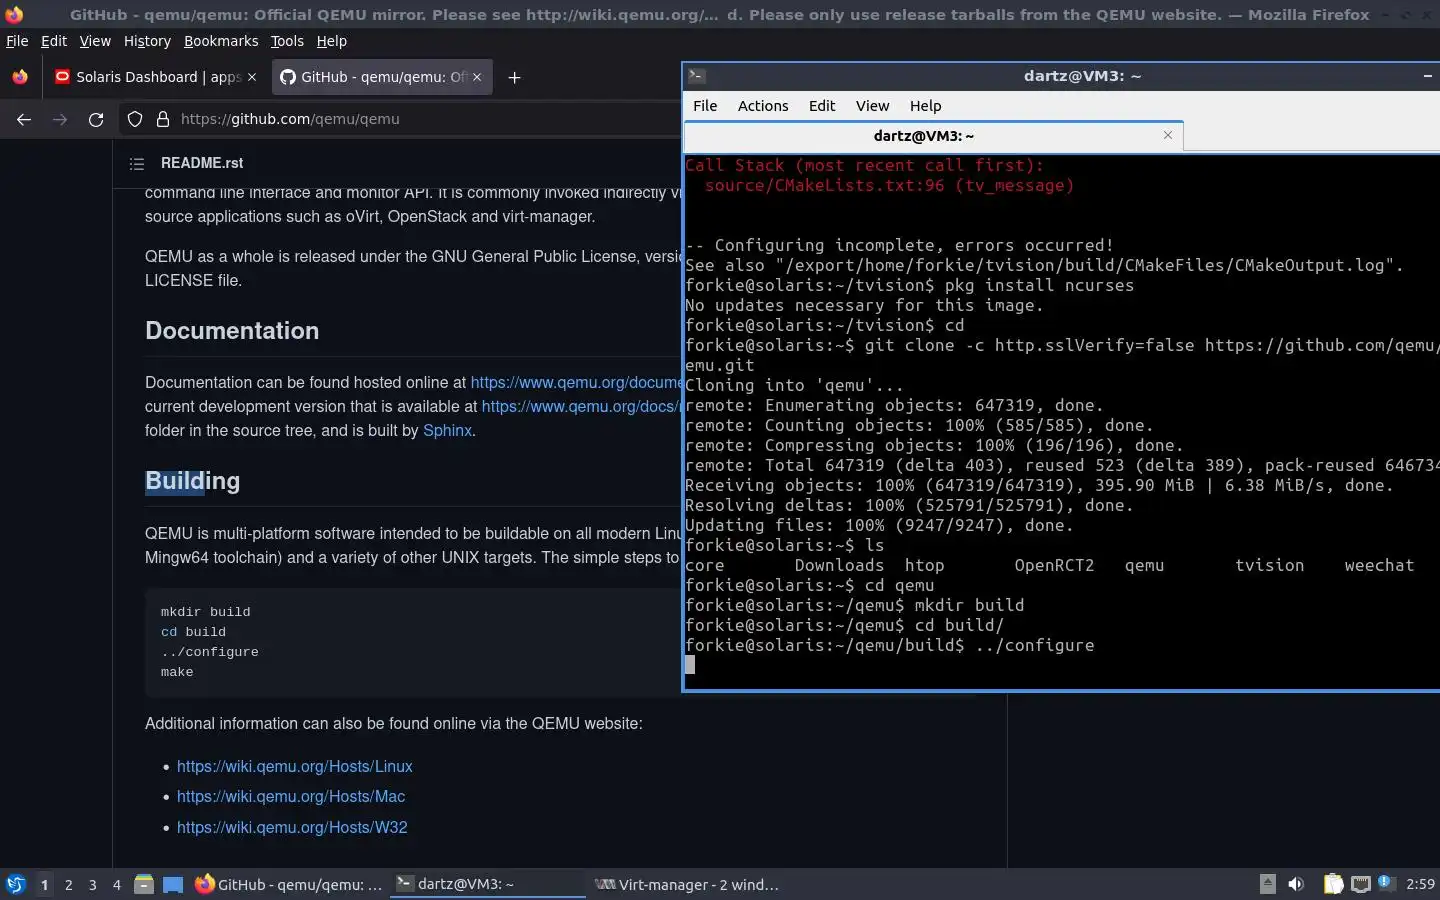Activate the dartz@VM3 terminal taskbar entry

click(487, 884)
